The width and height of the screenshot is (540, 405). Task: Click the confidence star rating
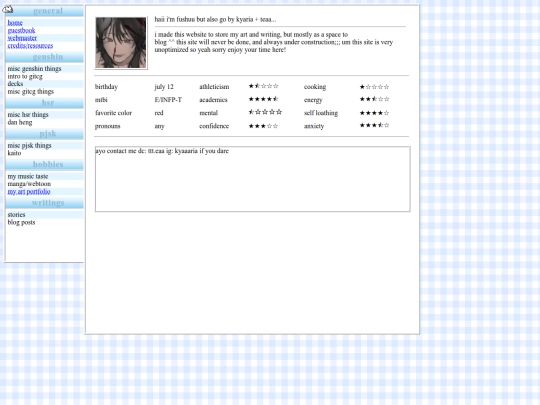(263, 126)
